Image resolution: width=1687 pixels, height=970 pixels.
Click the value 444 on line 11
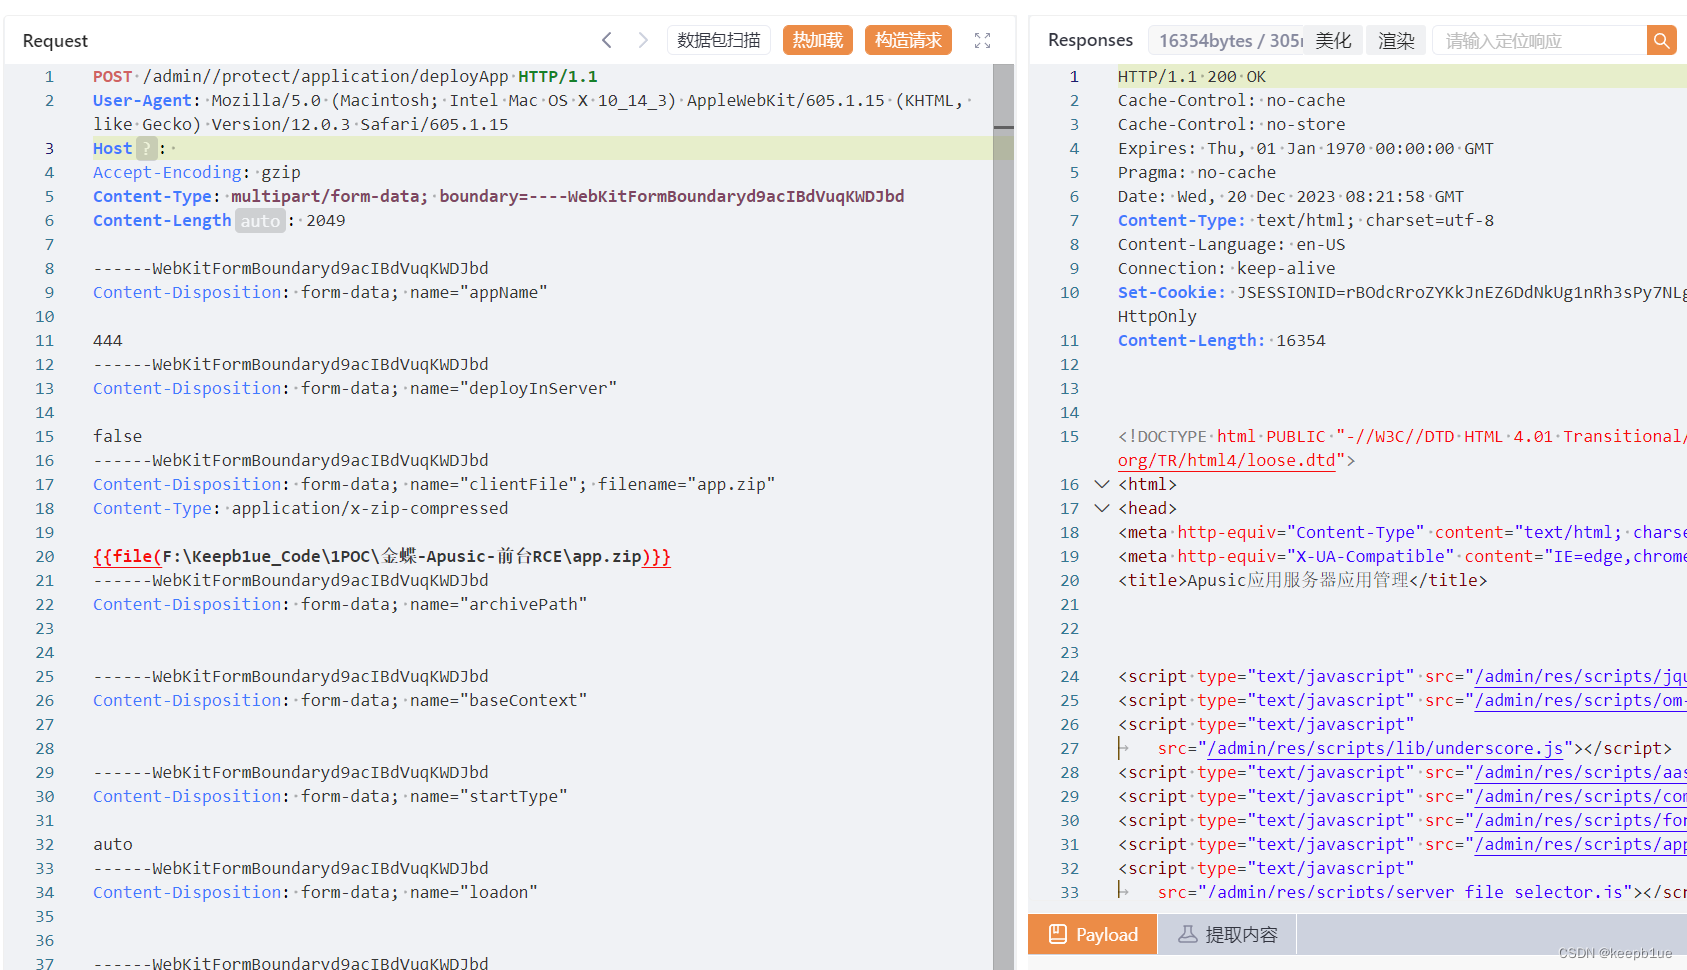[x=108, y=340]
